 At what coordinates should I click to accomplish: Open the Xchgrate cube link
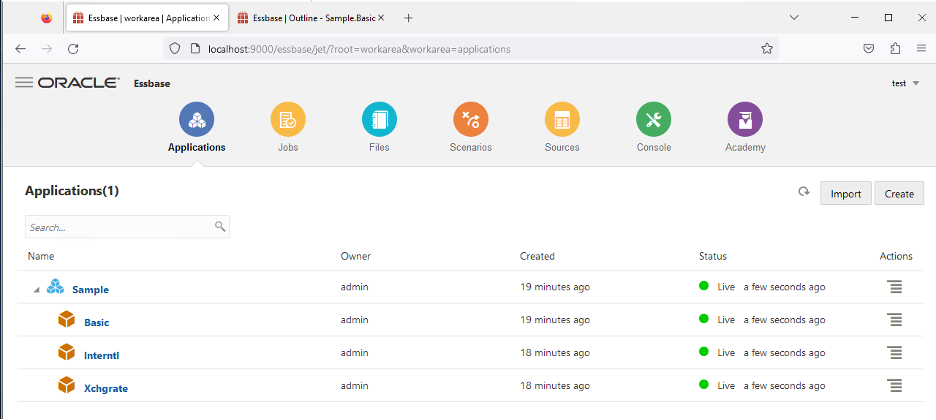point(106,388)
